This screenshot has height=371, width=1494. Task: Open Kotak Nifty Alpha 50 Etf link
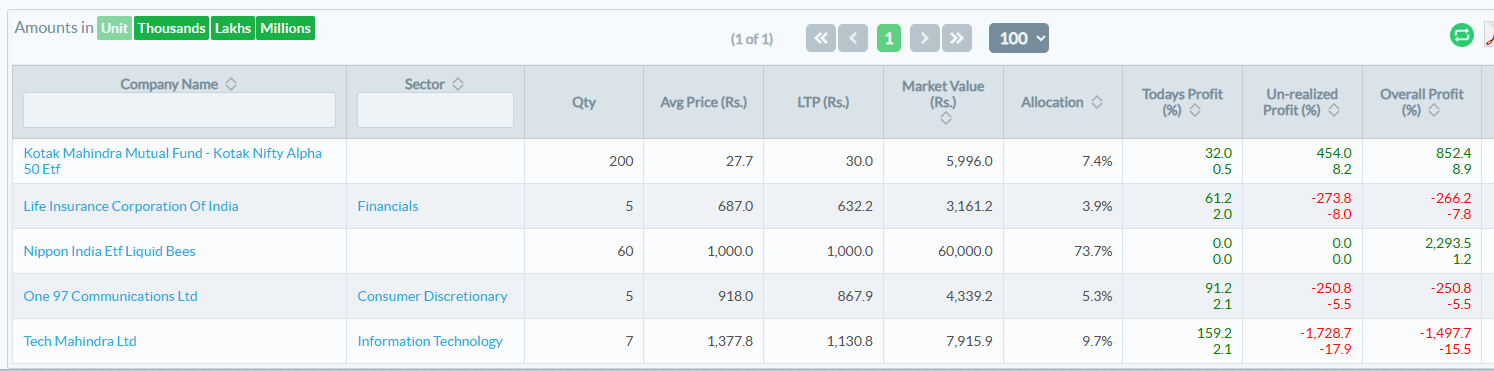[173, 161]
